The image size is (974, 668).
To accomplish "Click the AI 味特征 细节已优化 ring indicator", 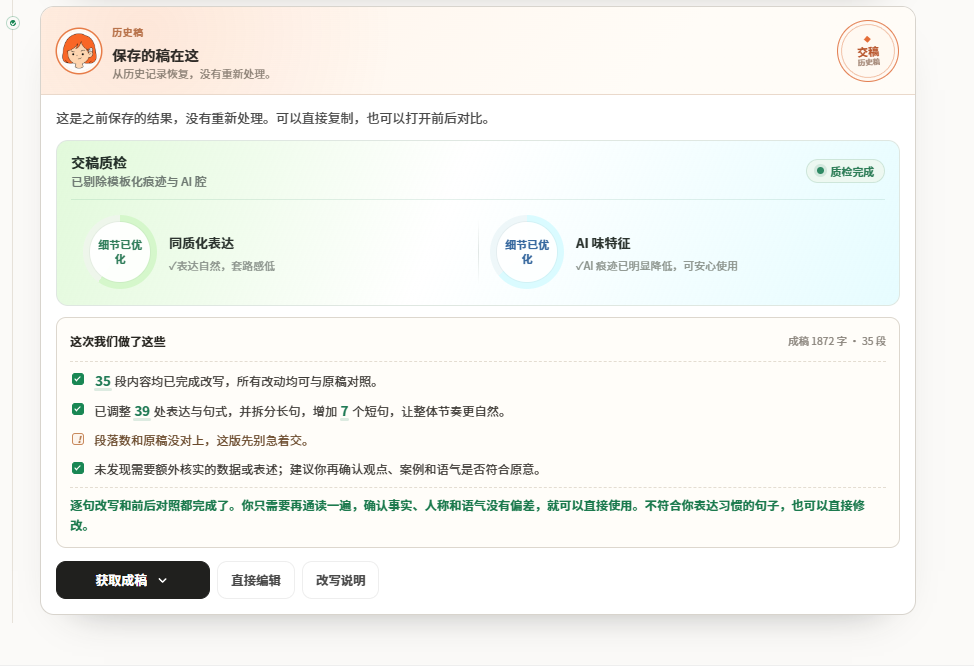I will [x=527, y=252].
